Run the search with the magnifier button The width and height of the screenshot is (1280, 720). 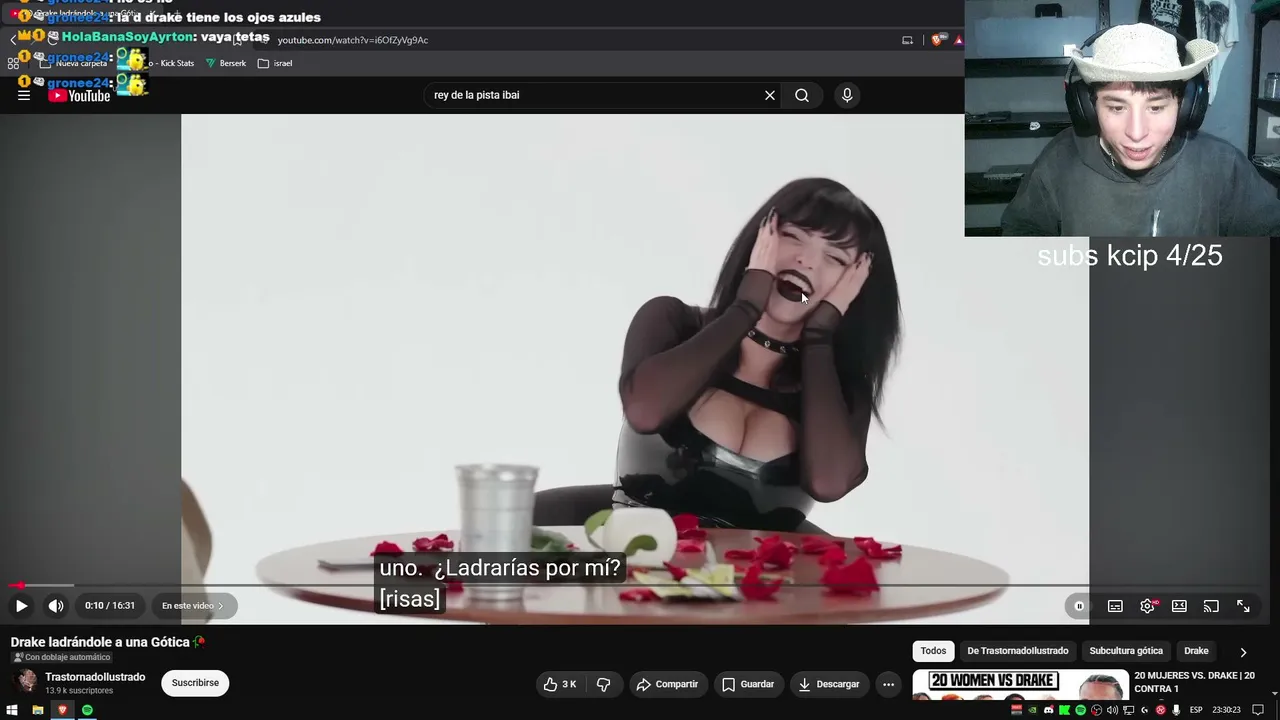coord(802,95)
